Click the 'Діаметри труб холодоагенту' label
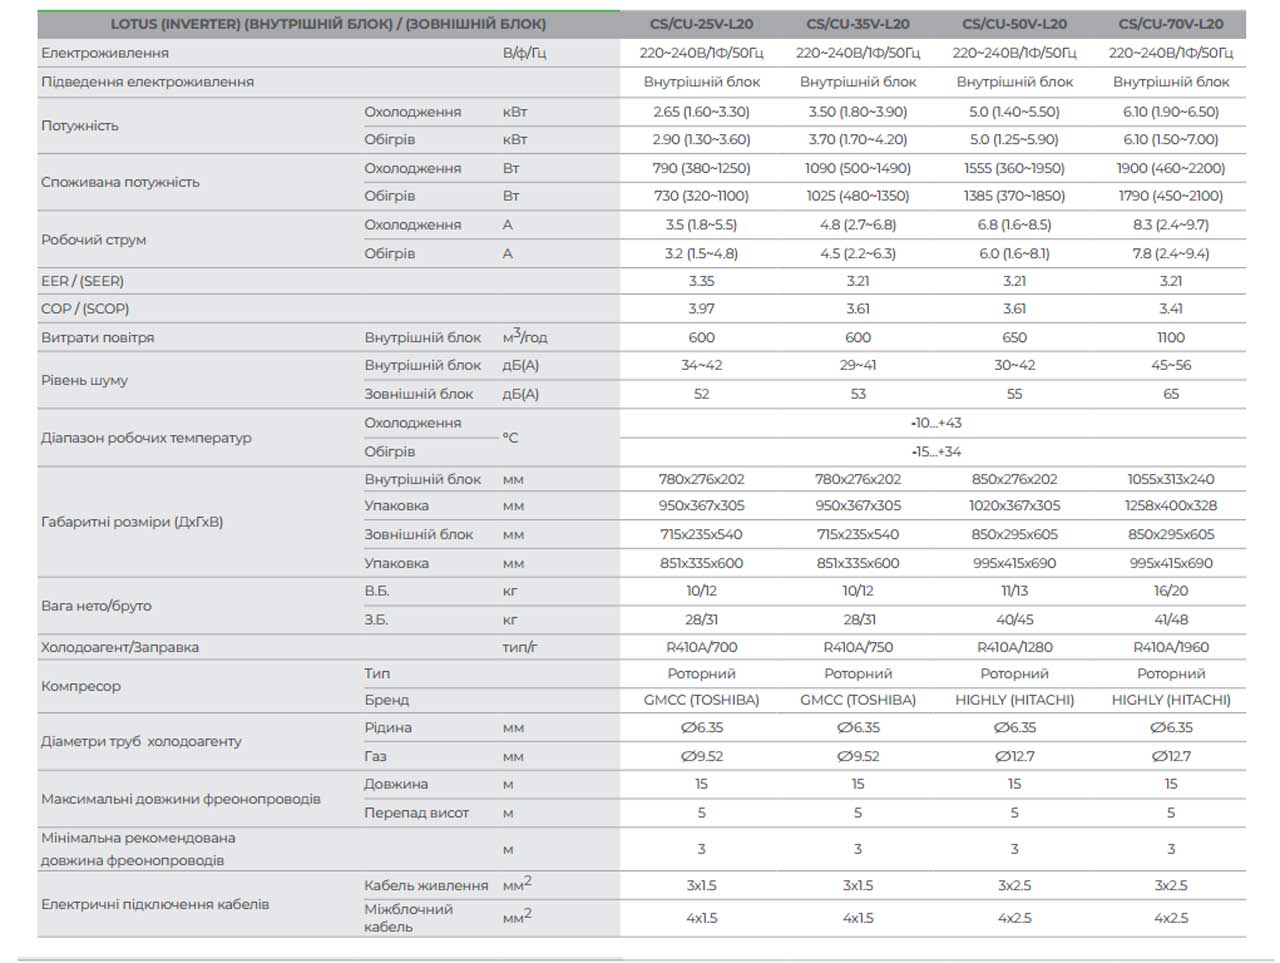 [141, 742]
